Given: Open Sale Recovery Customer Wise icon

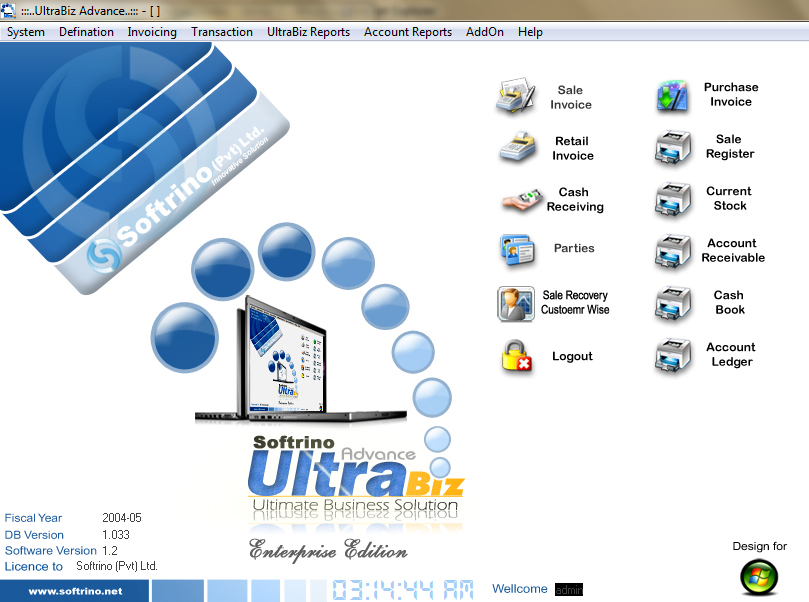Looking at the screenshot, I should 516,304.
